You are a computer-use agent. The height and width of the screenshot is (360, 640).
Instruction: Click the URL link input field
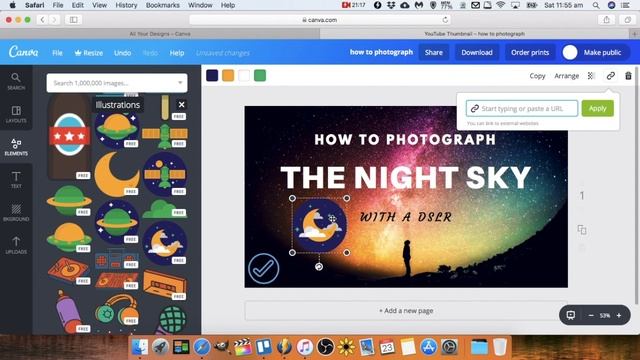tap(522, 108)
